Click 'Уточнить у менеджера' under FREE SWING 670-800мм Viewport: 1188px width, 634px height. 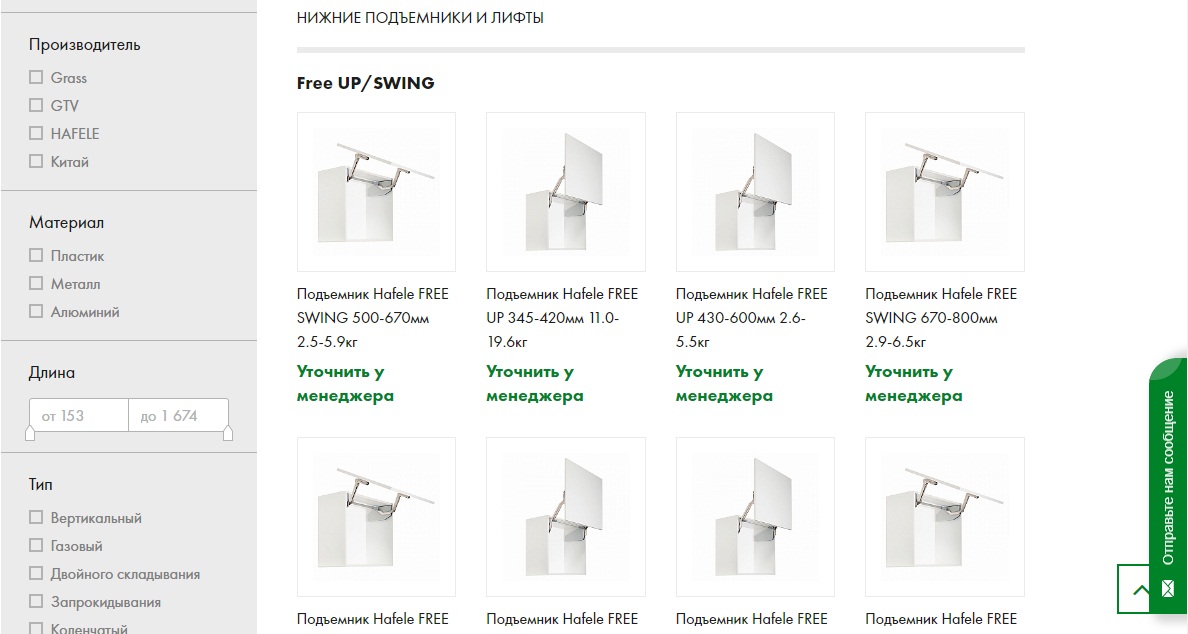pos(914,383)
